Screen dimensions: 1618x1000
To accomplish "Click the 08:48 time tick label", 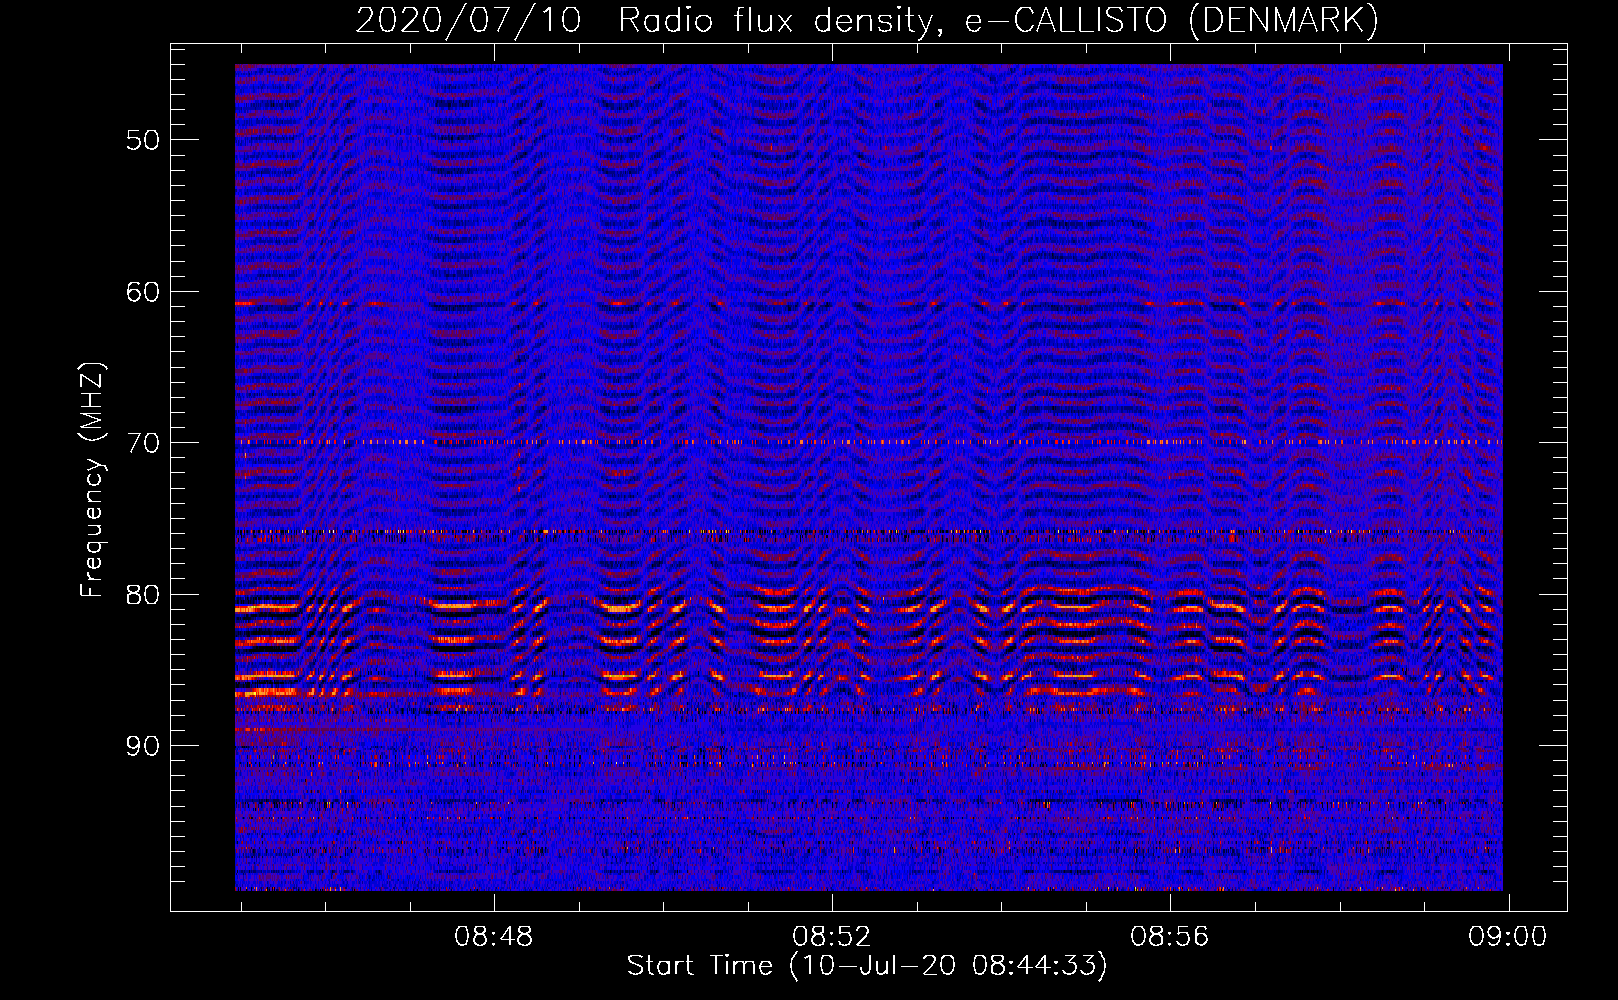I will pos(494,937).
